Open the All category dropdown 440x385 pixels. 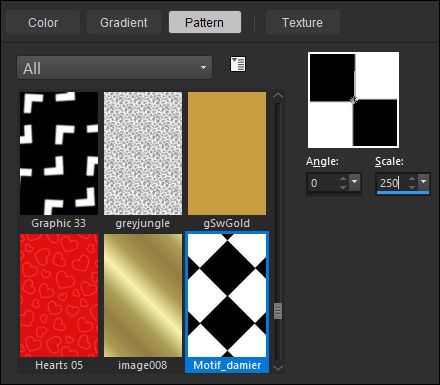114,68
